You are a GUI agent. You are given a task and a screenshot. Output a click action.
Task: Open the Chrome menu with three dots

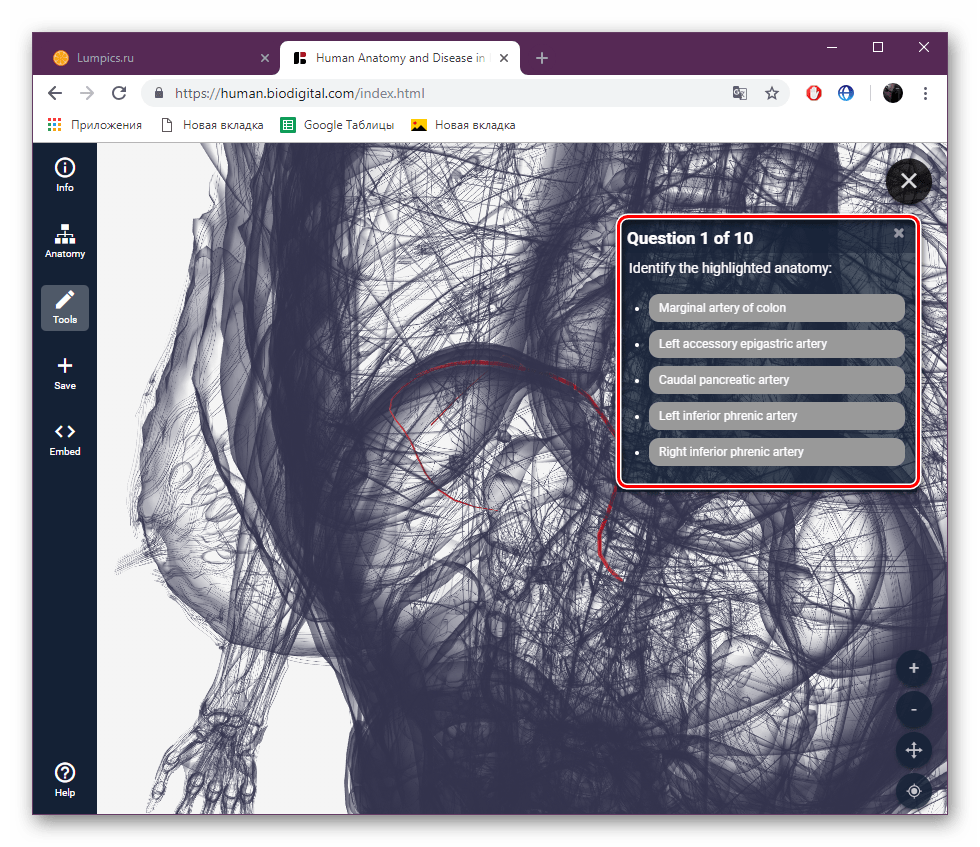coord(925,93)
